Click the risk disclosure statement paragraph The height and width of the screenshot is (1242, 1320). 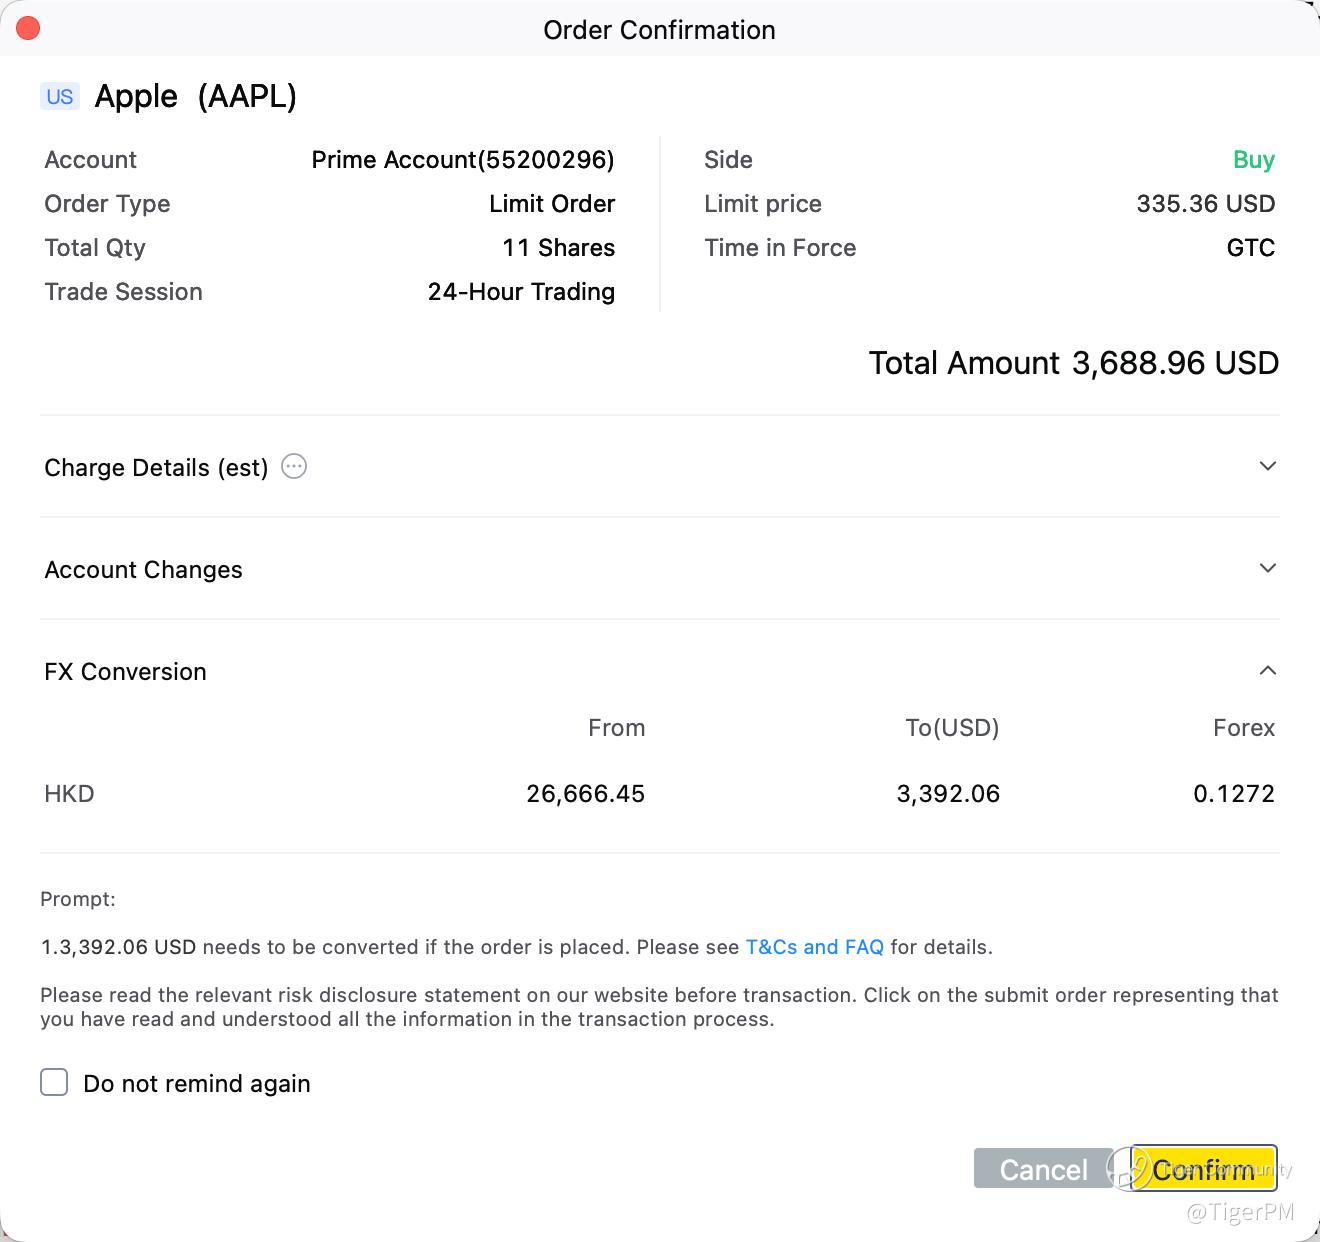pyautogui.click(x=660, y=1007)
